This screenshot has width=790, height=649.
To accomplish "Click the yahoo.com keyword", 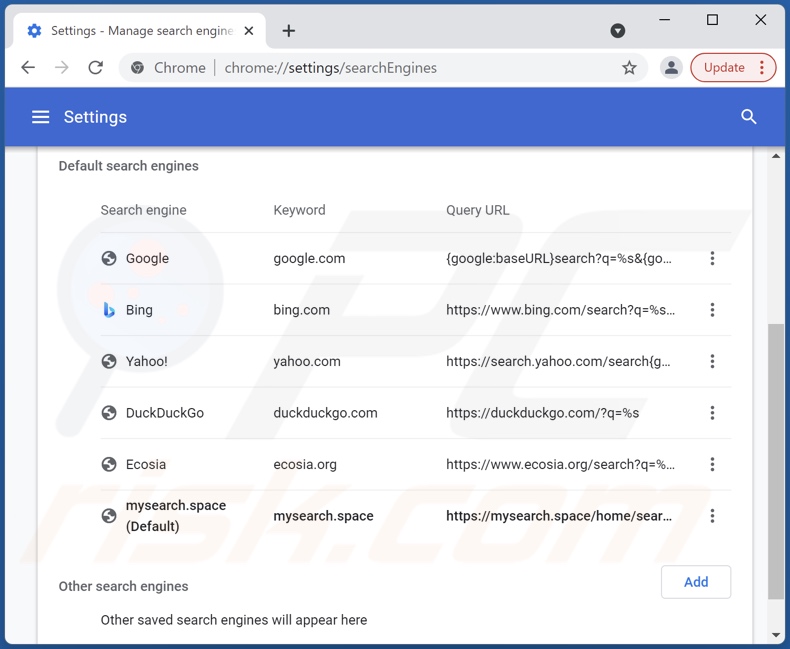I will point(307,361).
